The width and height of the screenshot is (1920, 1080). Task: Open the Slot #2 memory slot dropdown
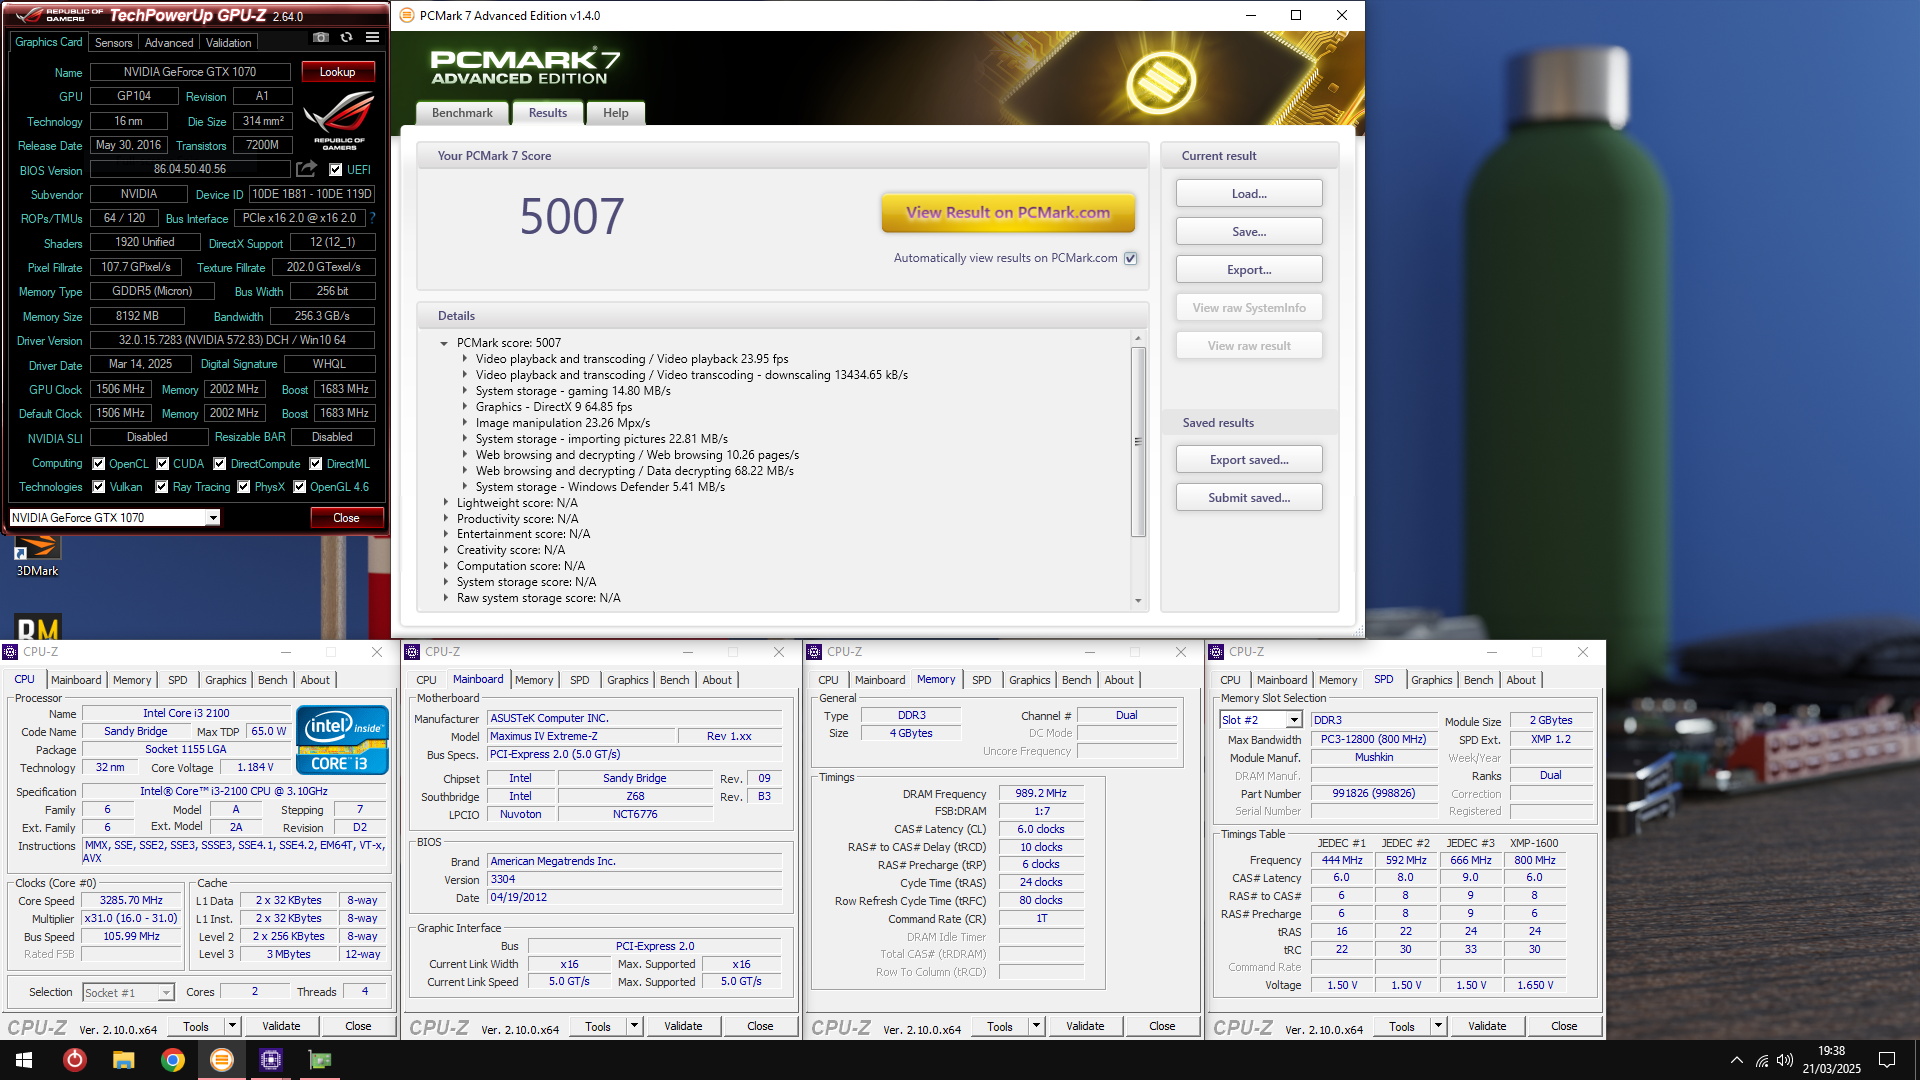tap(1294, 720)
